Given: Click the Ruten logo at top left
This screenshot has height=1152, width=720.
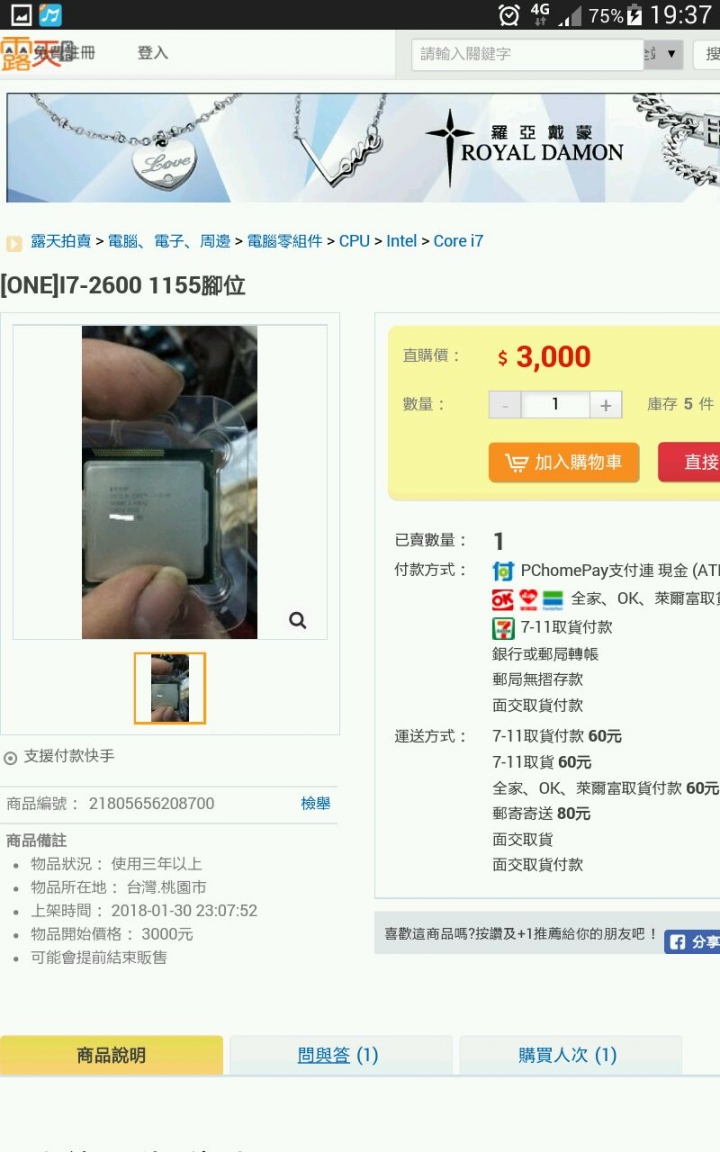Looking at the screenshot, I should [x=31, y=54].
